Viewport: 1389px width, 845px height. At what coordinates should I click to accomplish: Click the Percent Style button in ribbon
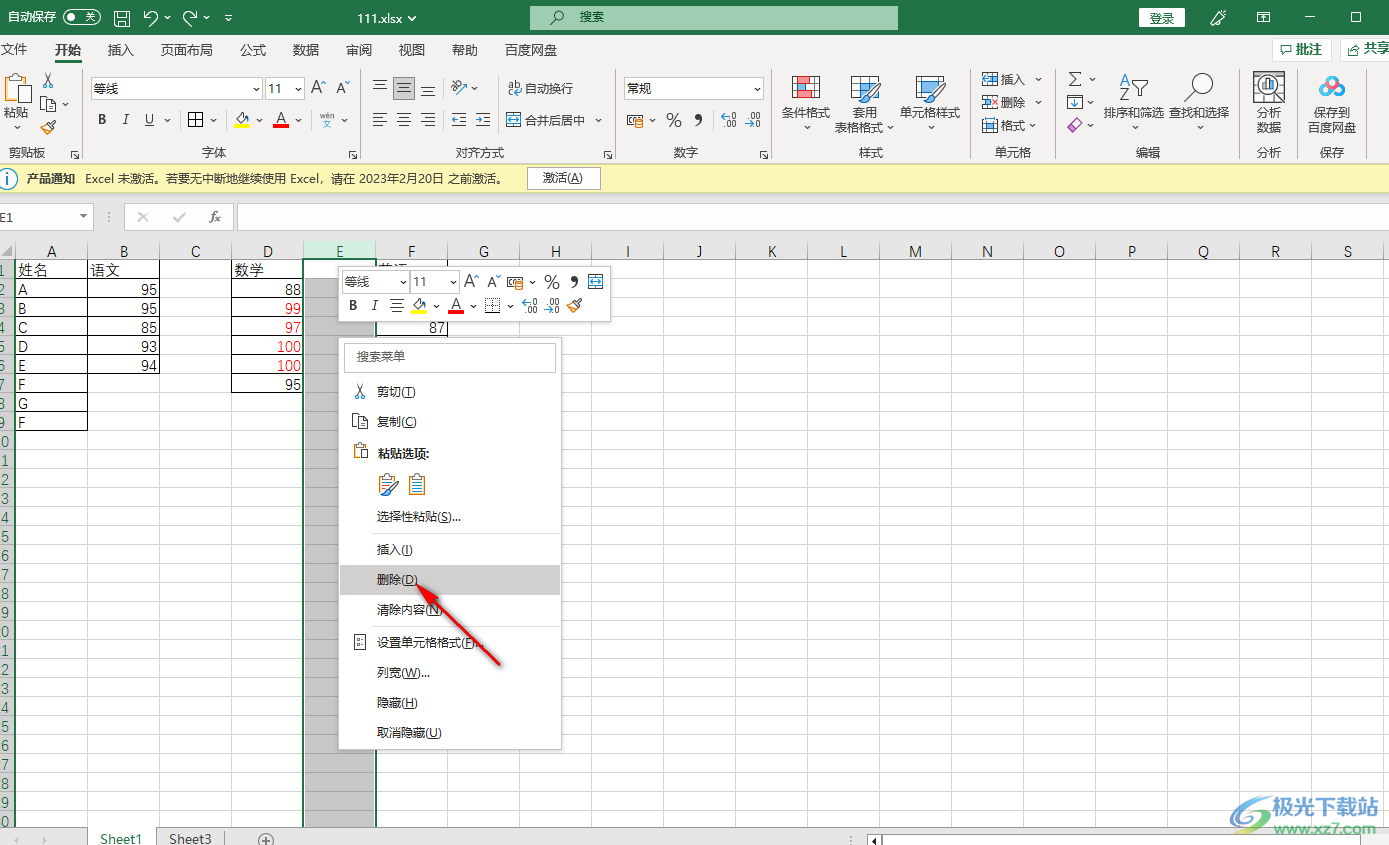(x=674, y=120)
